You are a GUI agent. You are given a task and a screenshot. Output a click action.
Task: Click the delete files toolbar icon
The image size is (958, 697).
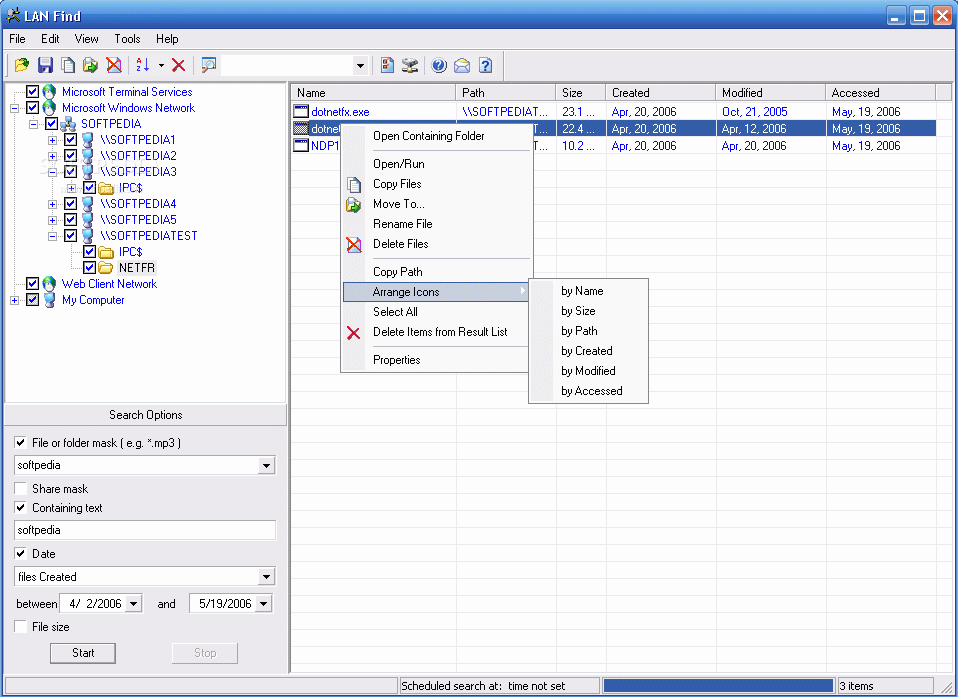114,65
